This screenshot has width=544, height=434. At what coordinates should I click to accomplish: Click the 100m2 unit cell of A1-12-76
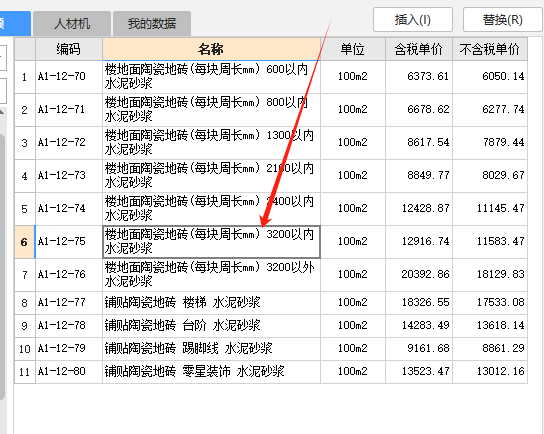[x=353, y=275]
